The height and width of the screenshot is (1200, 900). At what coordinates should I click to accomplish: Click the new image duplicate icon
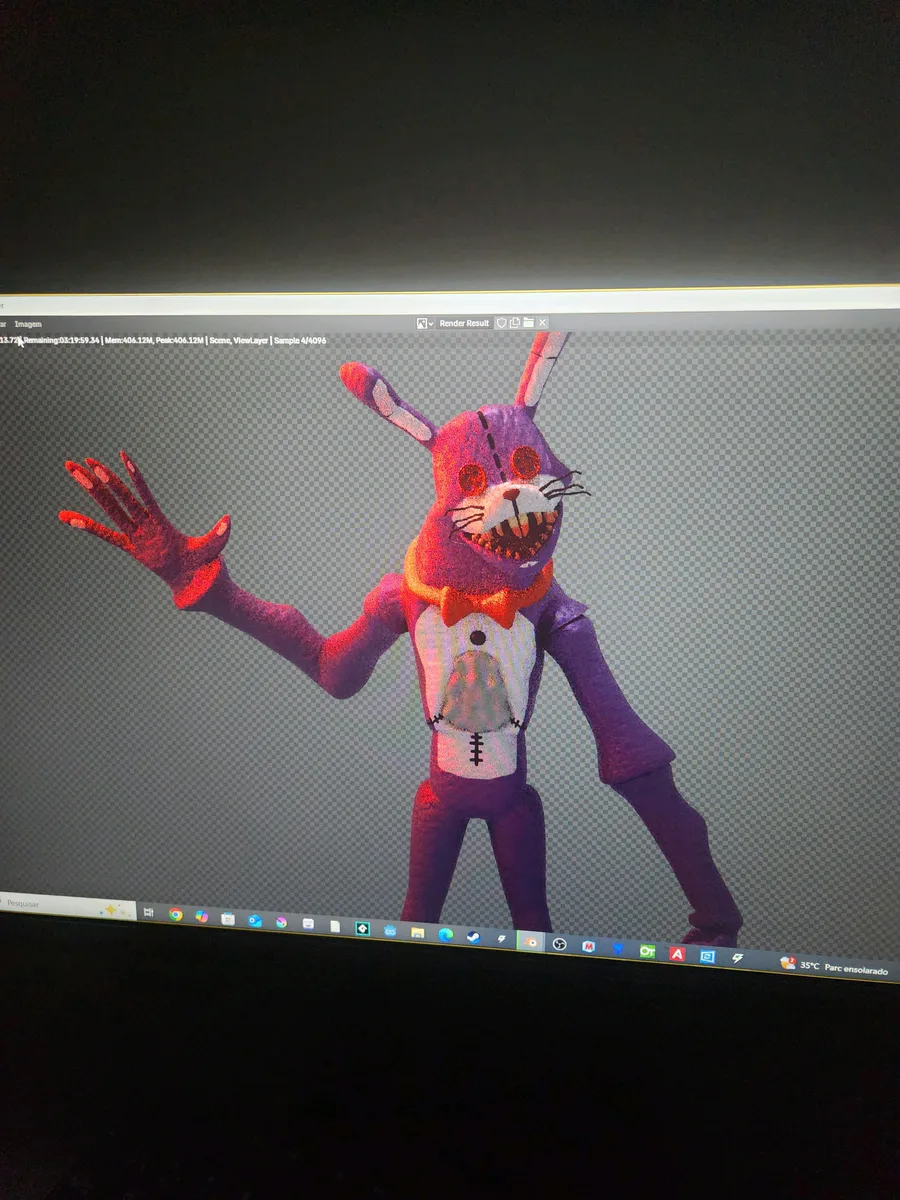(514, 323)
